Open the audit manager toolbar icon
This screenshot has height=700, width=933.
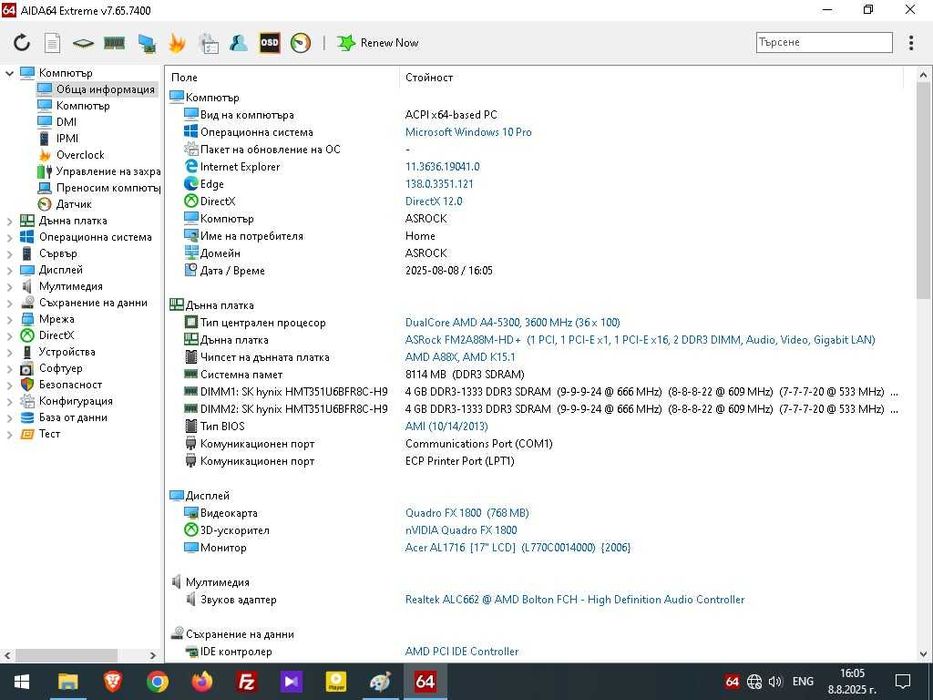click(x=209, y=43)
